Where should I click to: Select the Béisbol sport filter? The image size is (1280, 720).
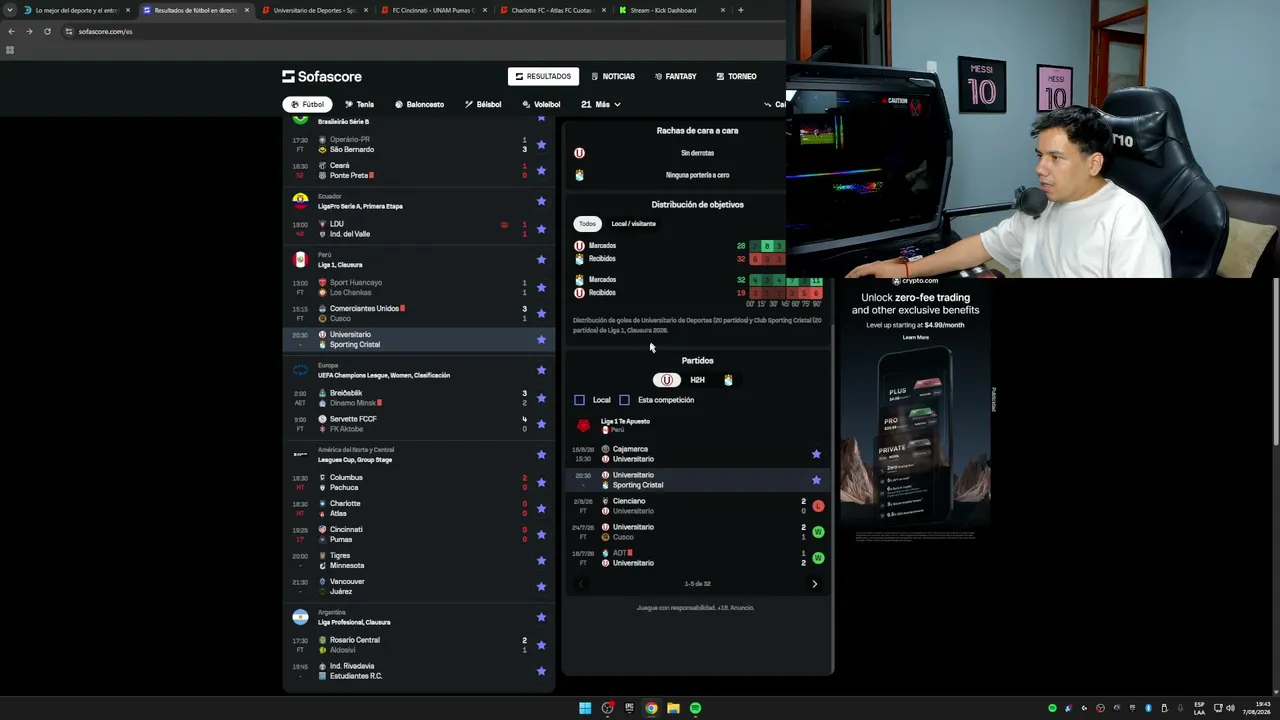(483, 104)
